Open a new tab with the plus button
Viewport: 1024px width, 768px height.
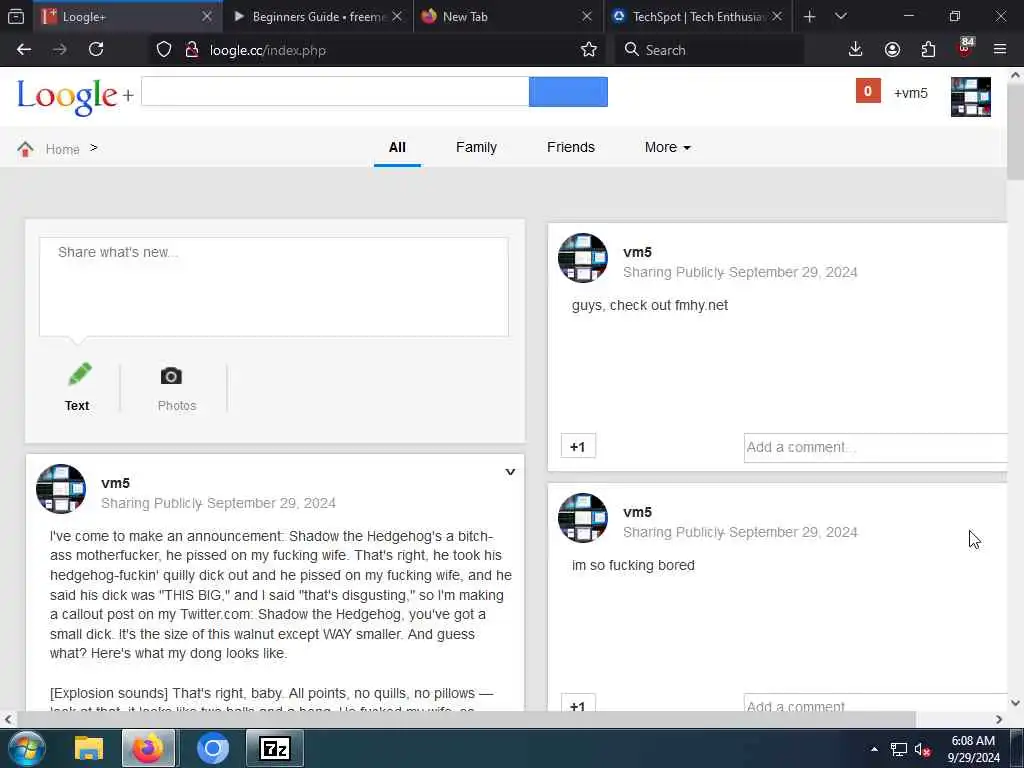[809, 16]
